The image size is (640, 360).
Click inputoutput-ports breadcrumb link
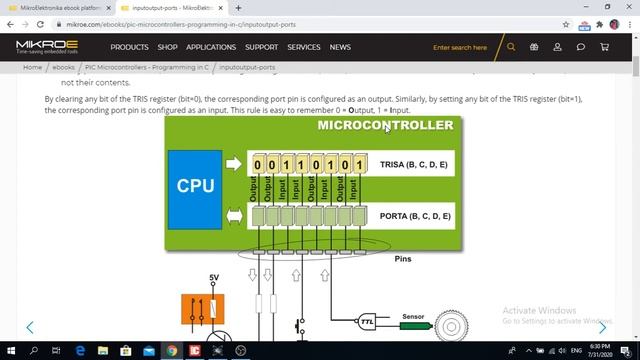point(247,67)
